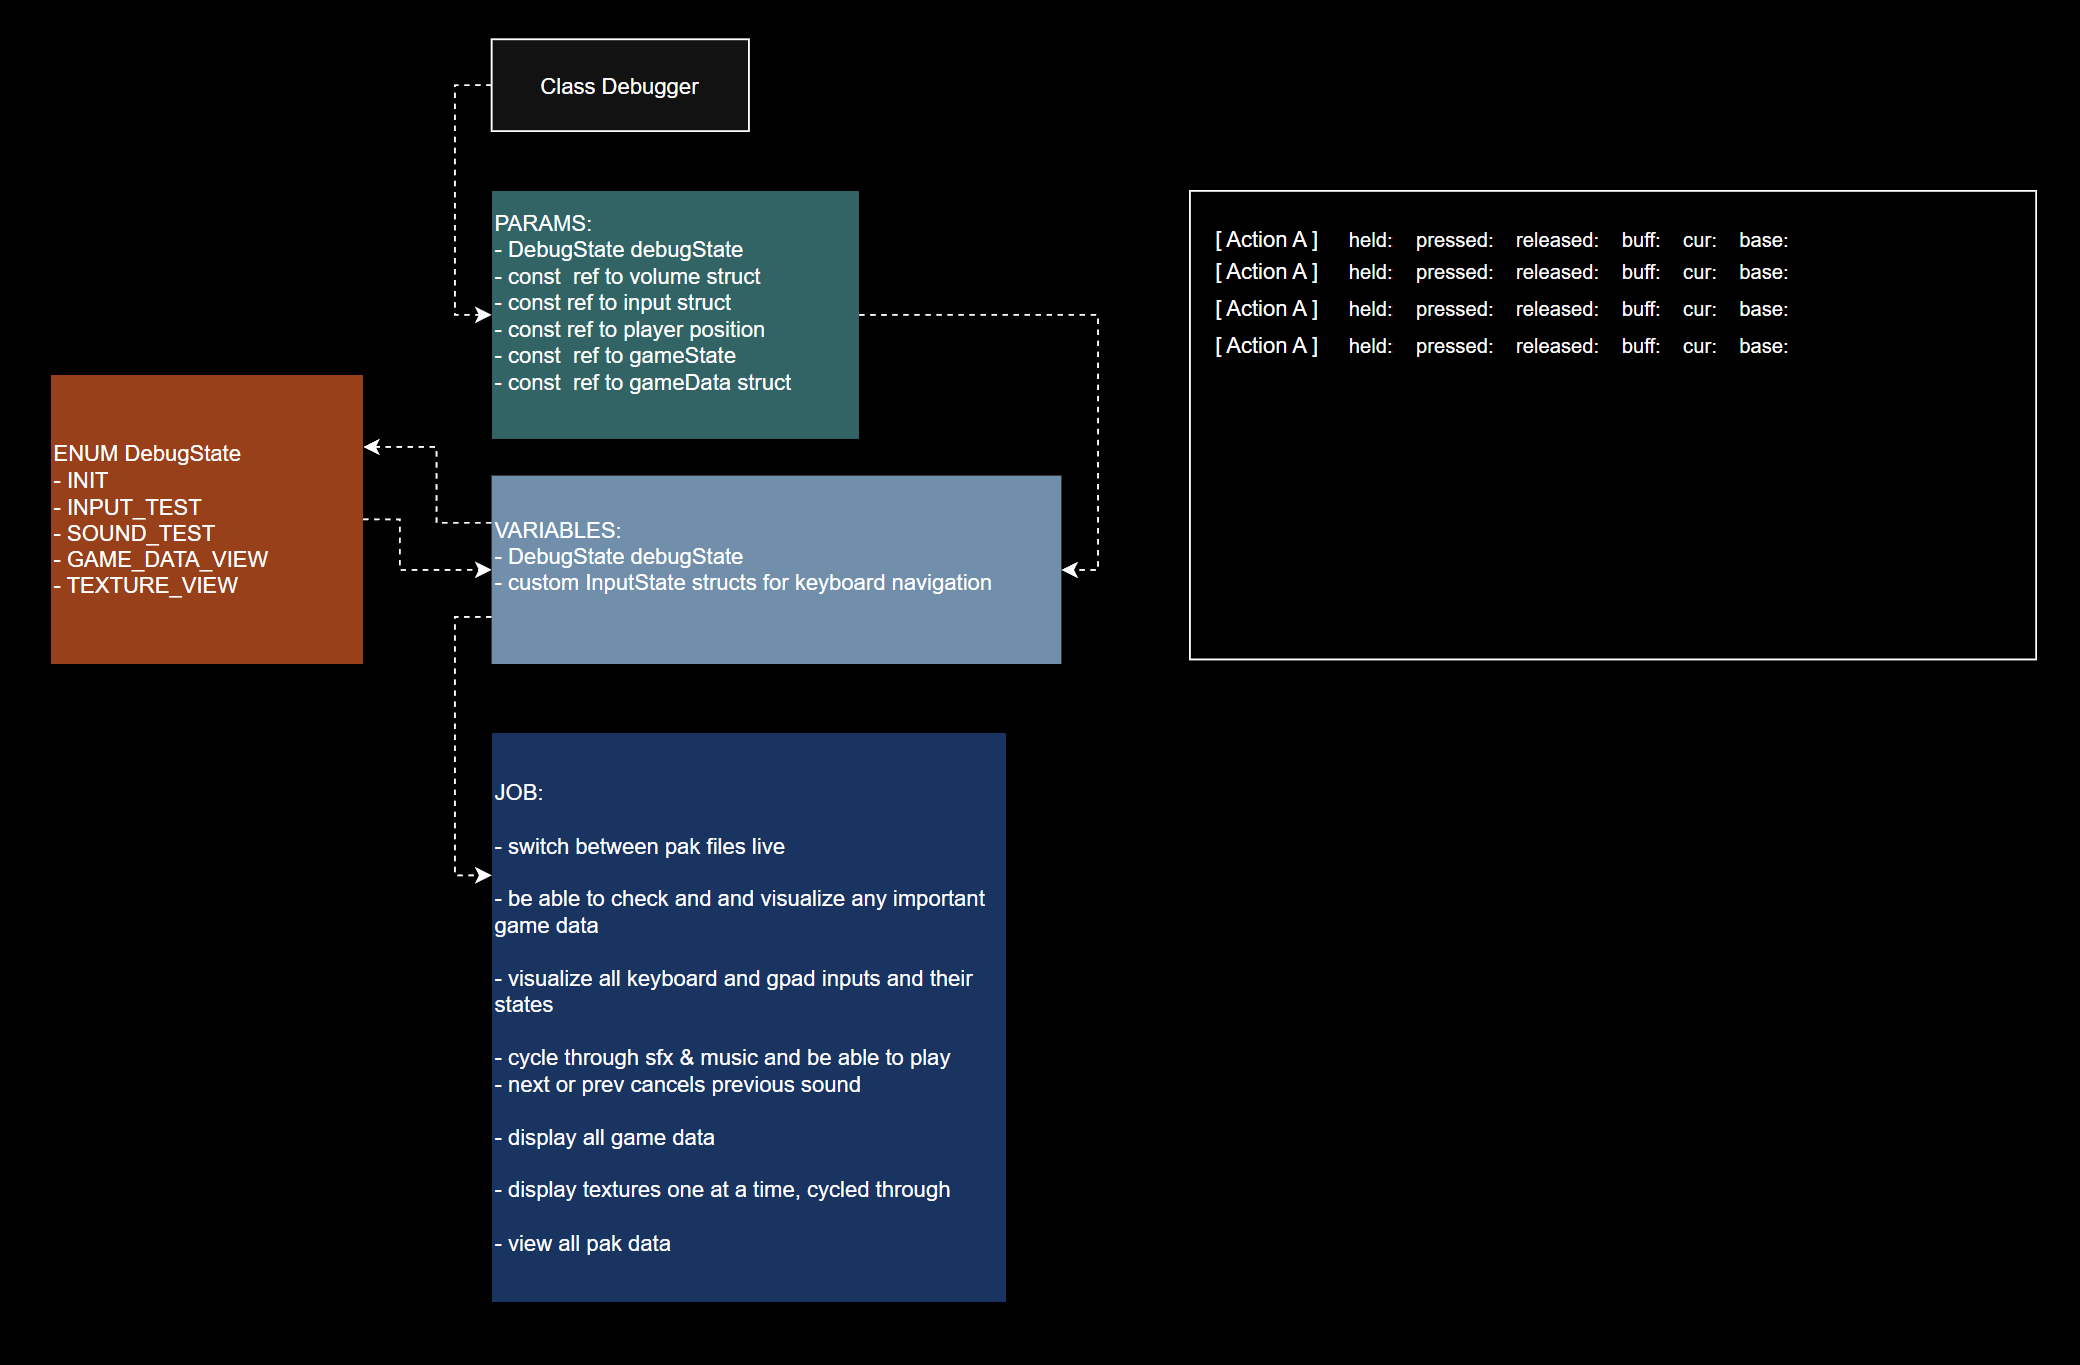Click the arrowhead entering the PARAMS block
Viewport: 2080px width, 1365px height.
(x=482, y=315)
